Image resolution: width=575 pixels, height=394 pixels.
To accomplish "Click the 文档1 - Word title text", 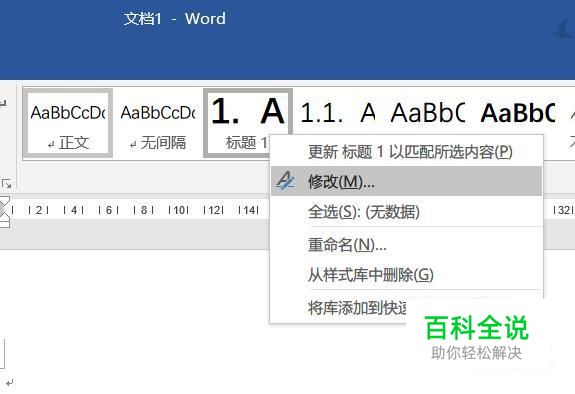I will 175,19.
